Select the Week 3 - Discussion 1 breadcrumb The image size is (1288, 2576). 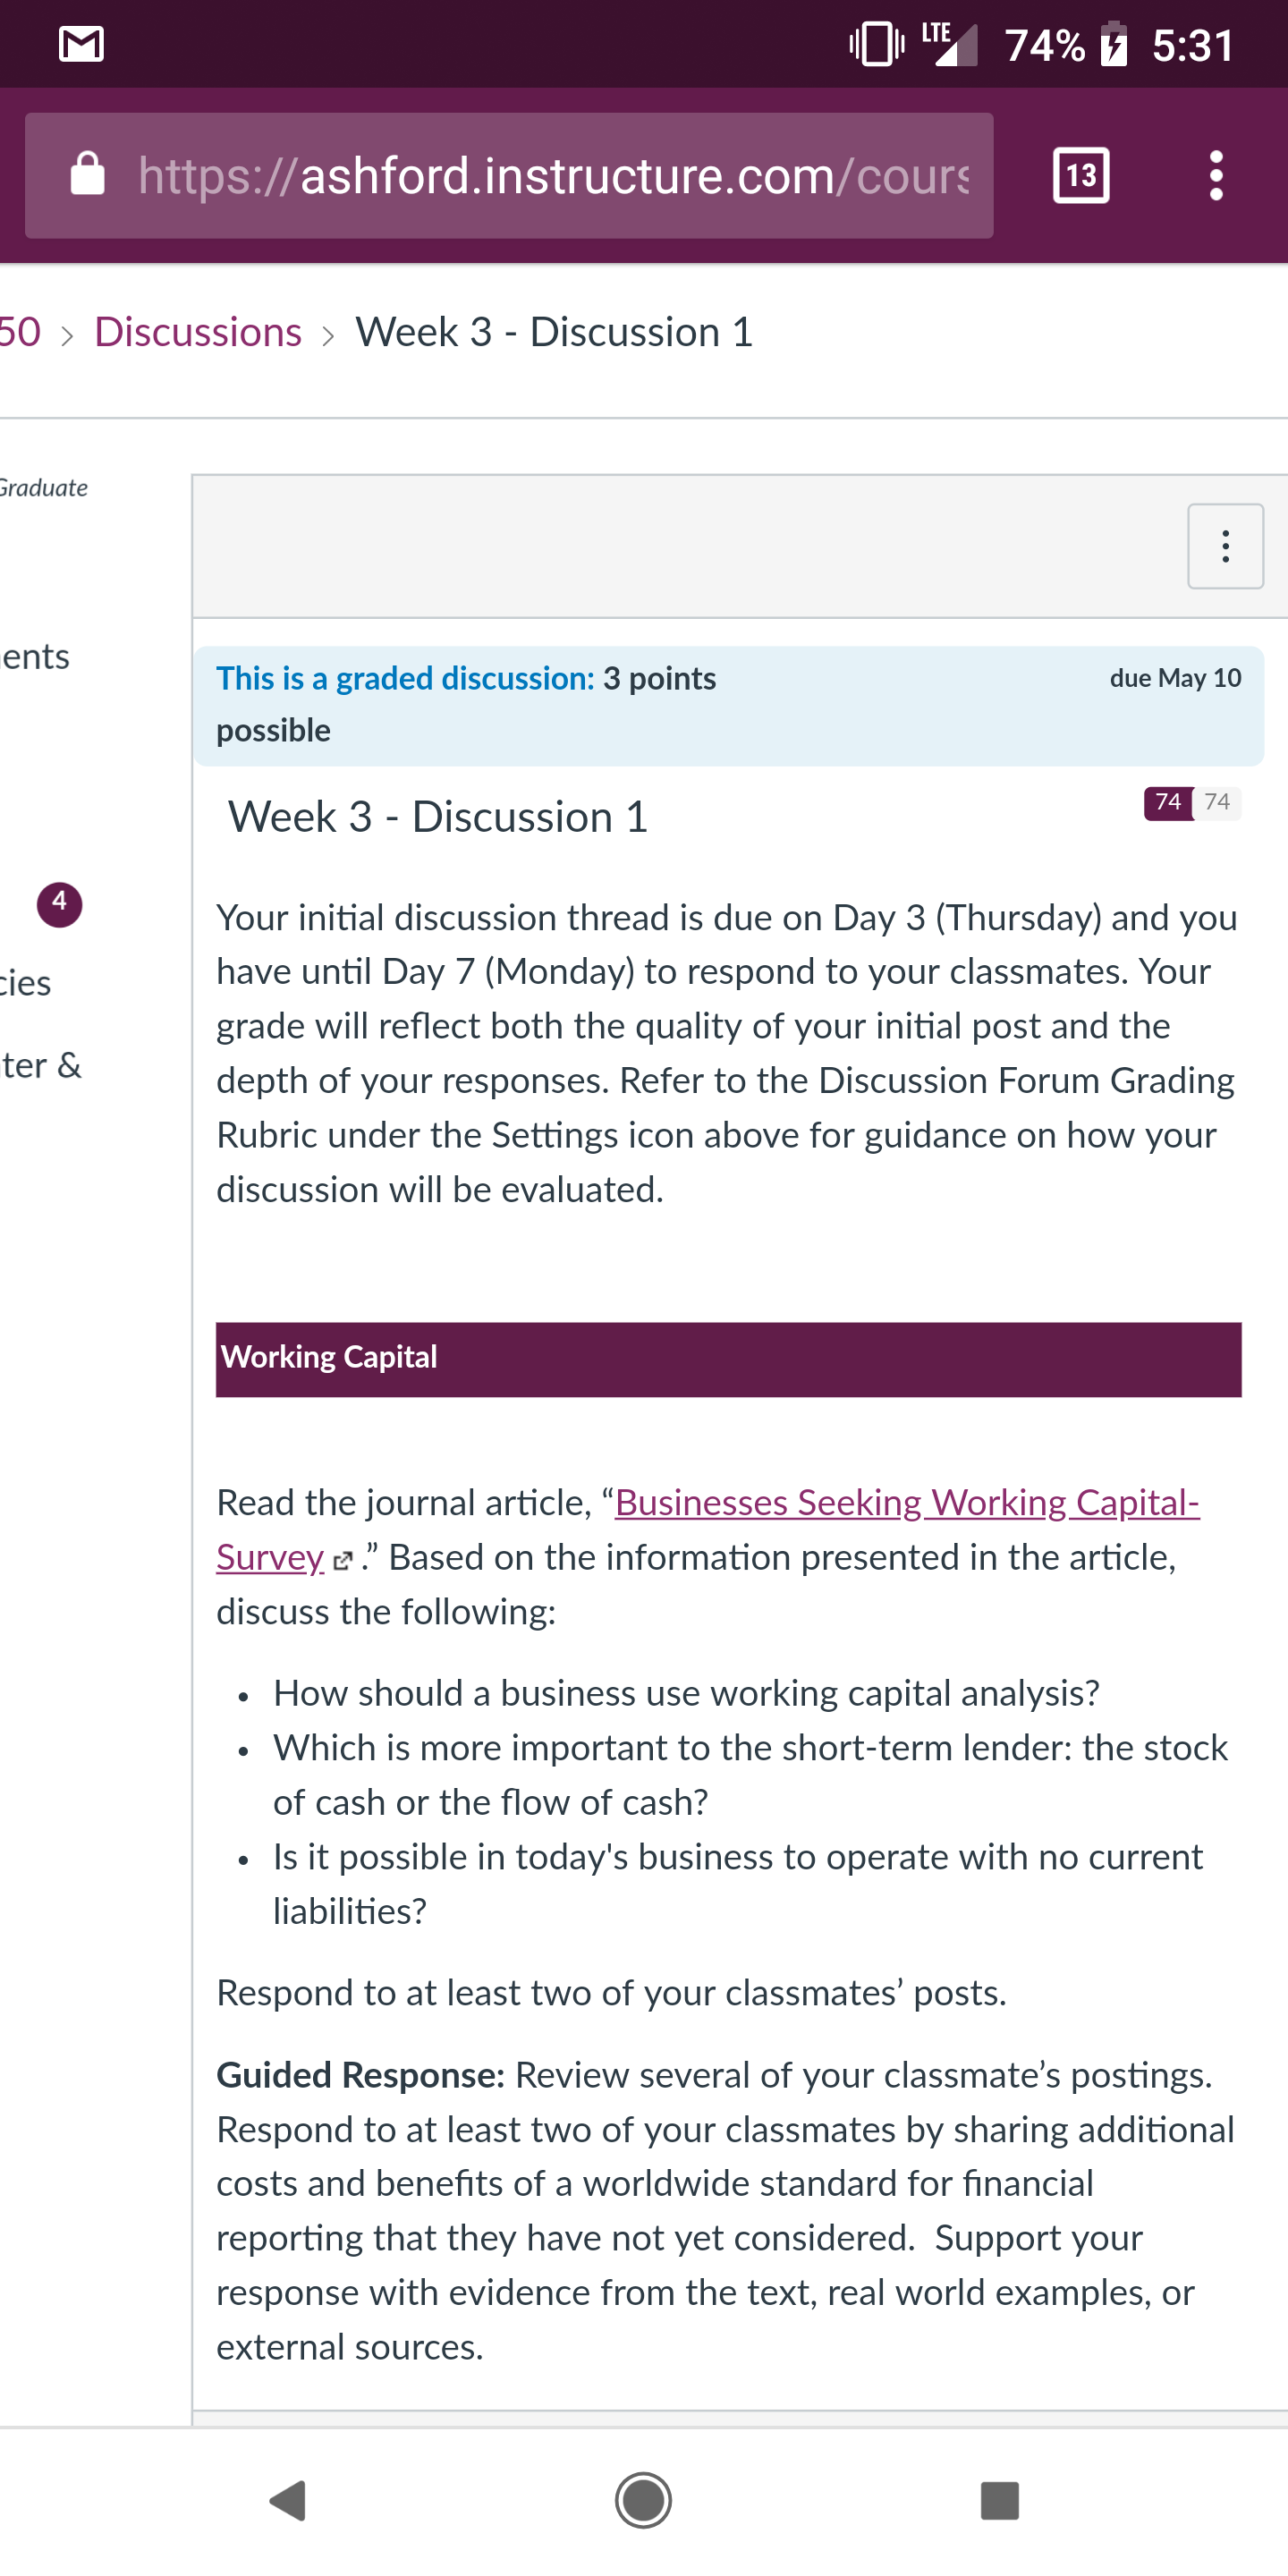[x=554, y=332]
